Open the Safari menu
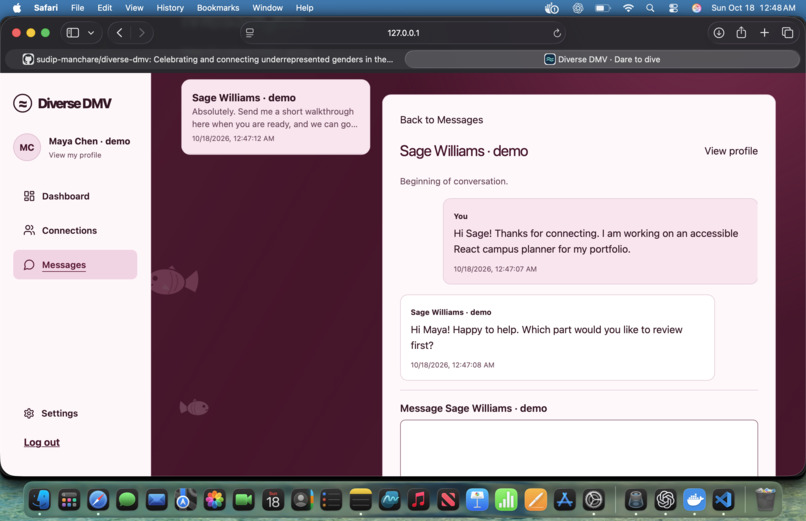The width and height of the screenshot is (806, 521). (46, 8)
